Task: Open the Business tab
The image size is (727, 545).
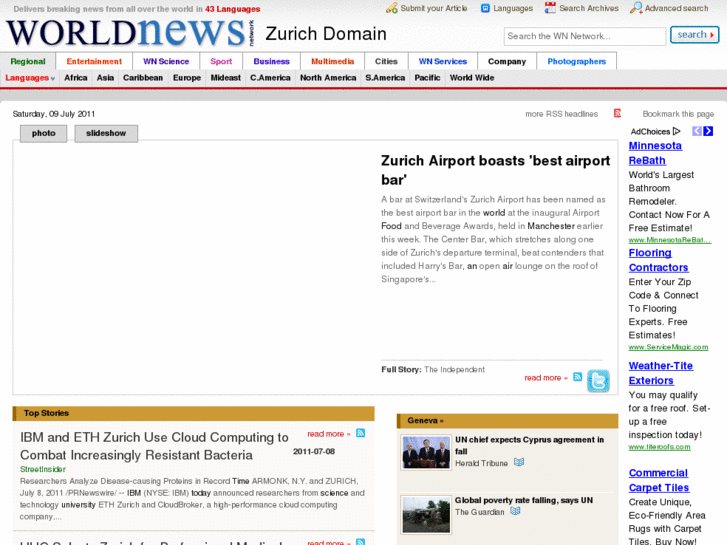Action: [x=272, y=61]
